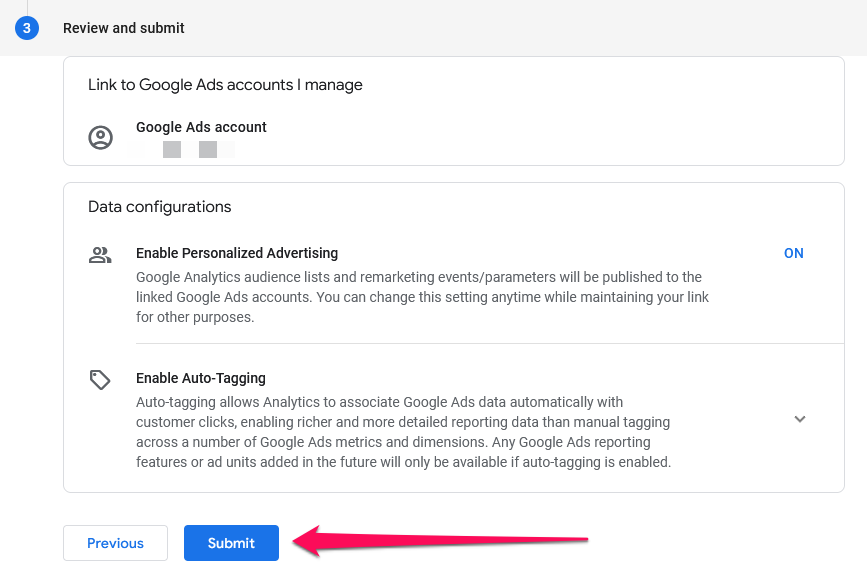This screenshot has height=578, width=867.
Task: Click the 'Enable Personalized Advertising' title
Action: click(x=237, y=253)
